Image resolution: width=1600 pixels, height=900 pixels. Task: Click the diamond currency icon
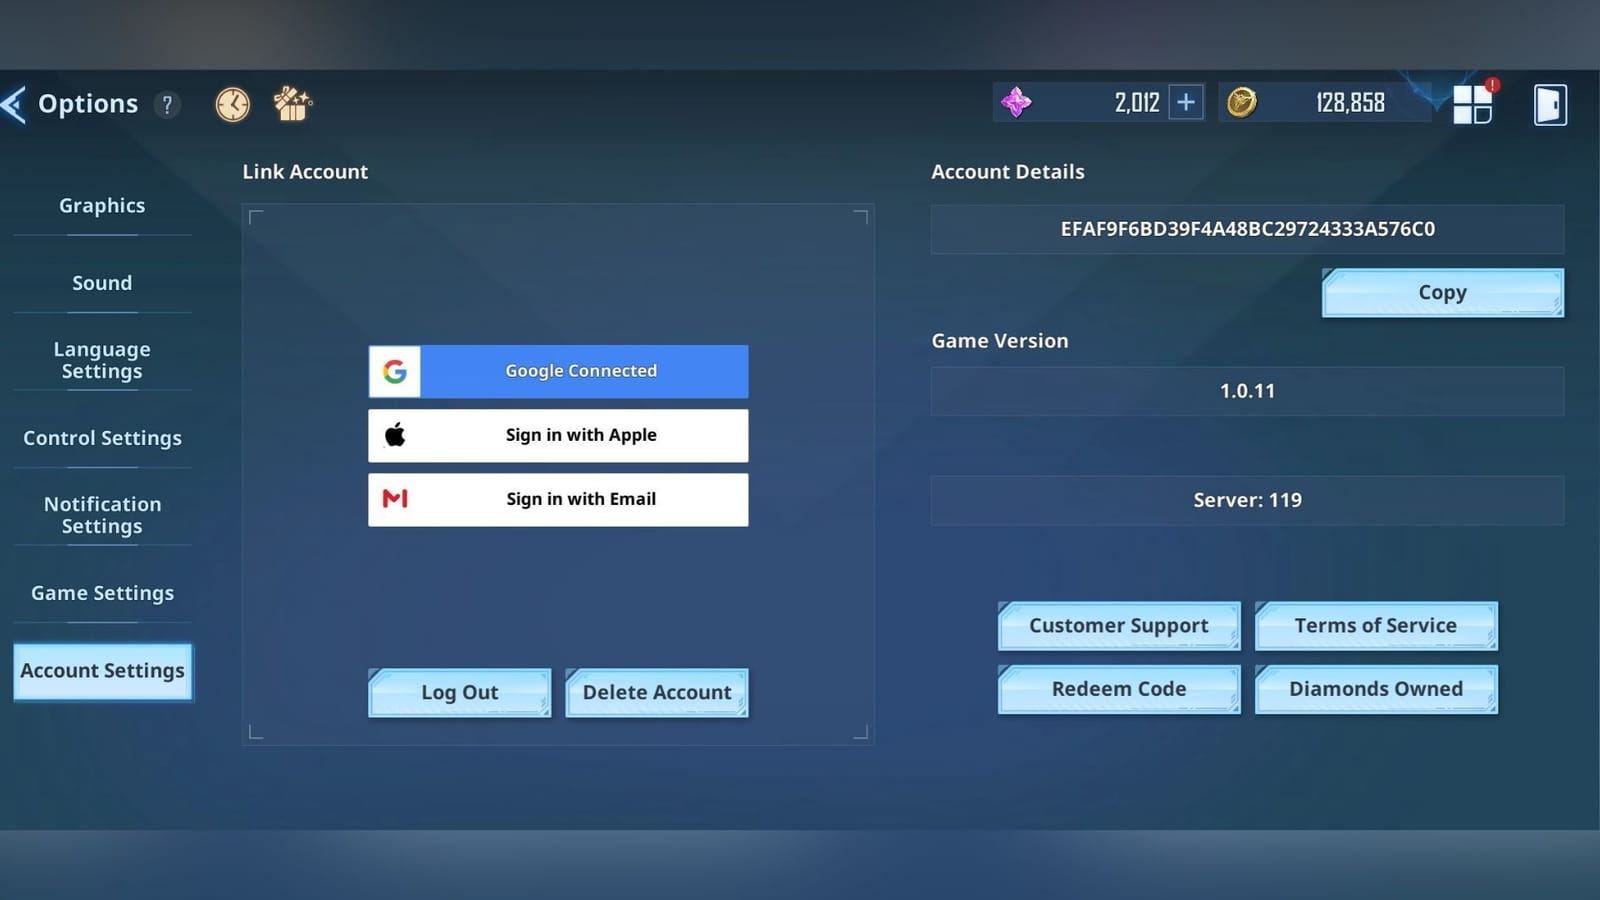pos(1016,101)
